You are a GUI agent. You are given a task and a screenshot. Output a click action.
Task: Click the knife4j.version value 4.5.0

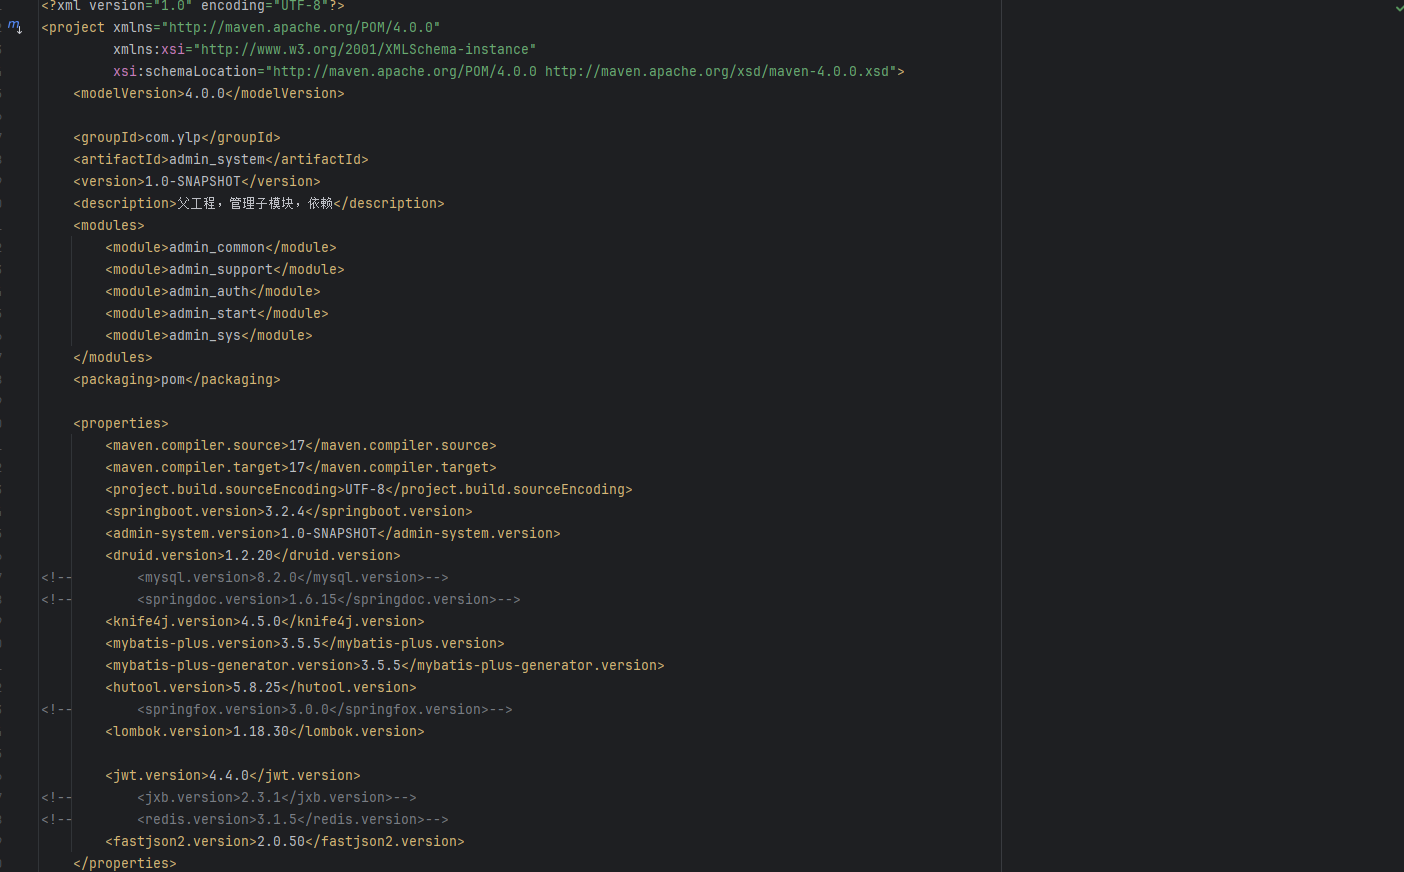261,621
